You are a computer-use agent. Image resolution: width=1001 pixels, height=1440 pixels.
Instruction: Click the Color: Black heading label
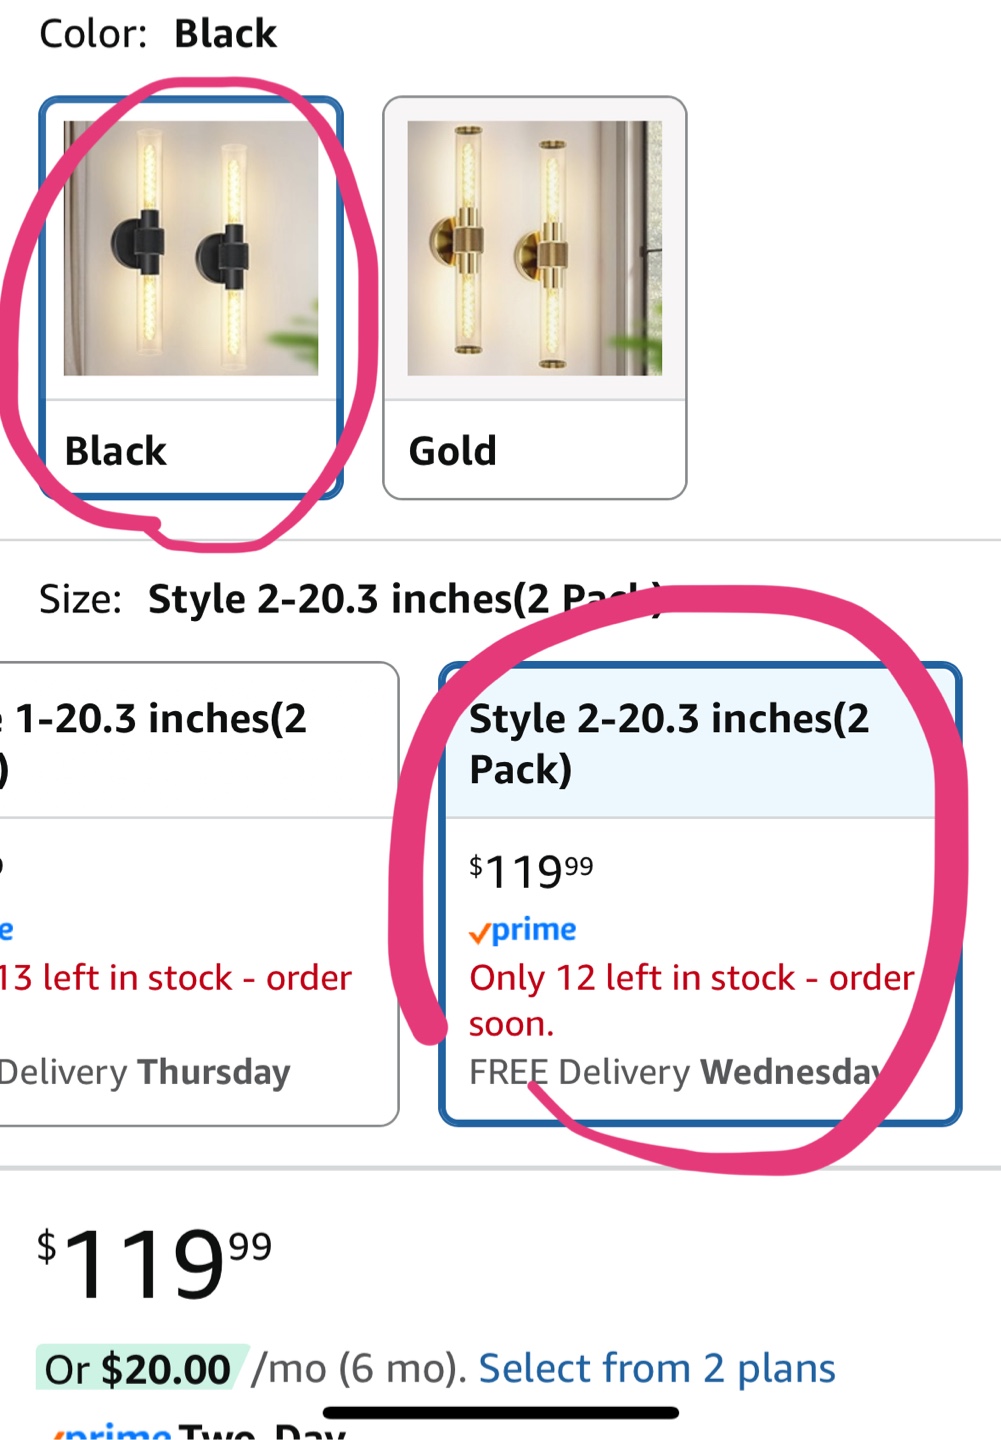tap(155, 32)
